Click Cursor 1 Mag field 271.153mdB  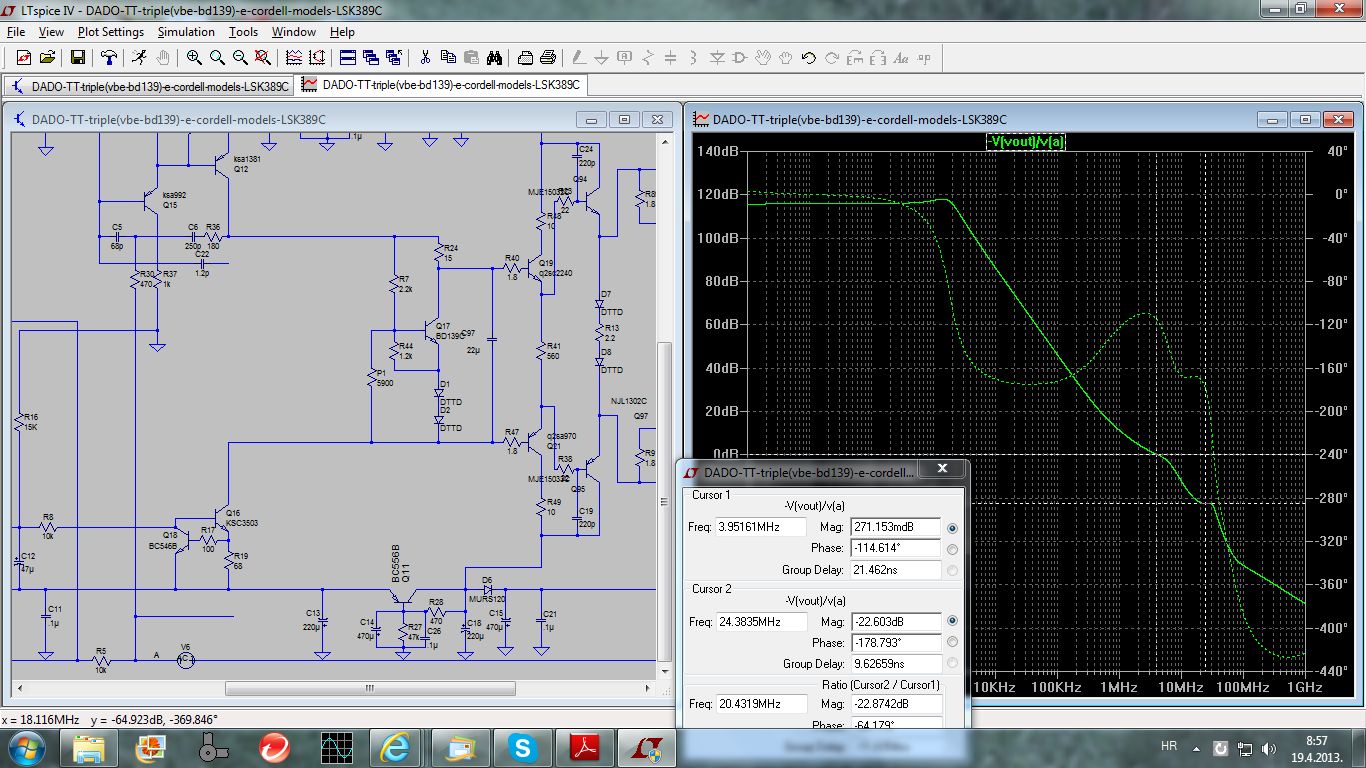[x=895, y=527]
